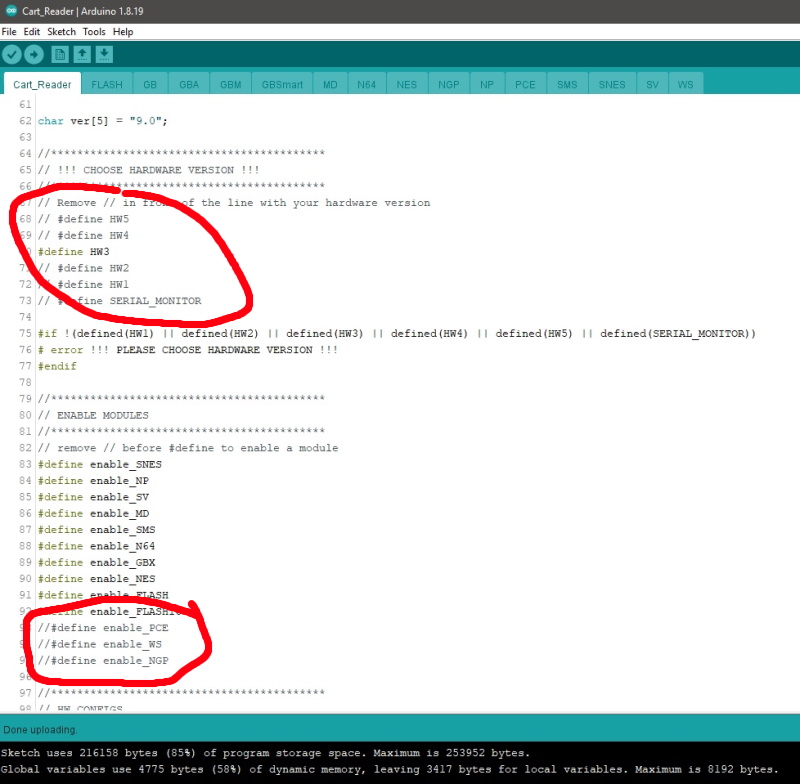800x784 pixels.
Task: Click the '#define HW3' line
Action: 73,251
